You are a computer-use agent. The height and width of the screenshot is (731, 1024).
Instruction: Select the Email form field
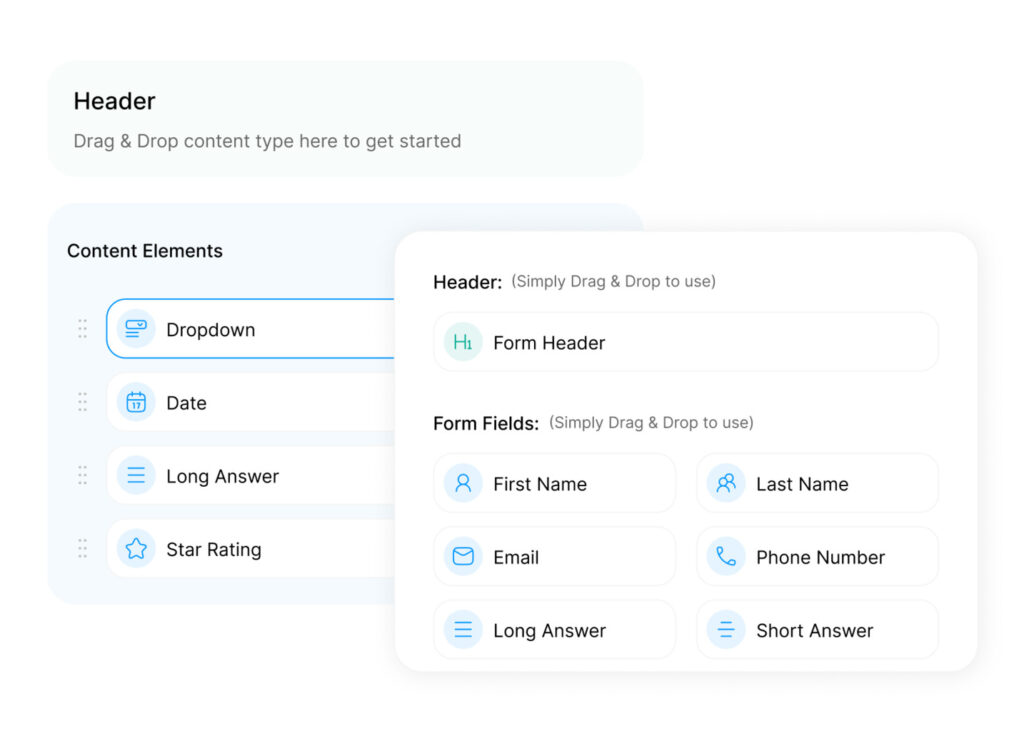point(554,556)
